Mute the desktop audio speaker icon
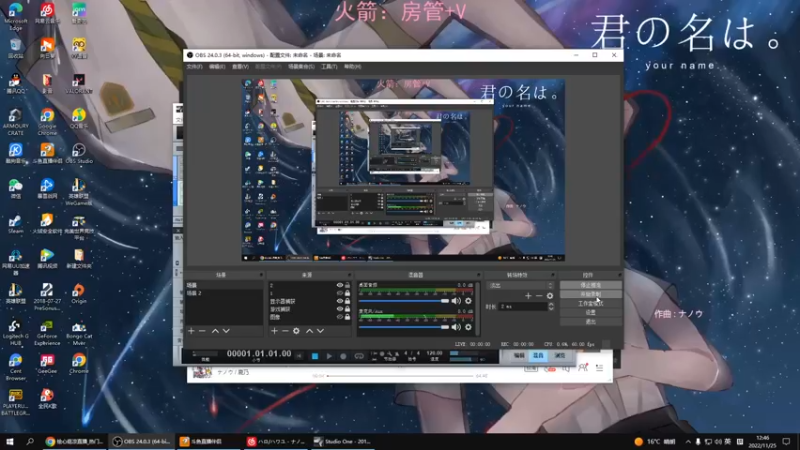The width and height of the screenshot is (800, 450). [456, 301]
